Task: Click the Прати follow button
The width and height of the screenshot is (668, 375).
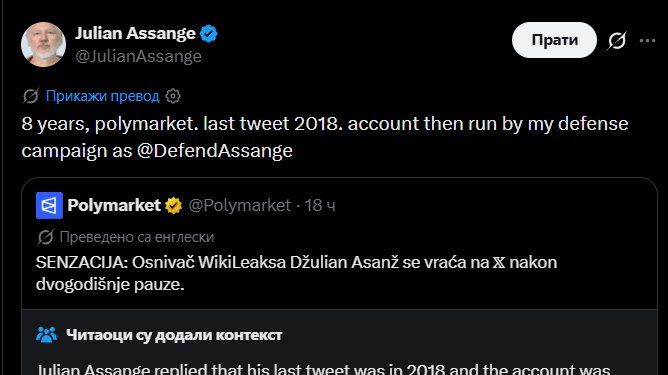Action: 554,40
